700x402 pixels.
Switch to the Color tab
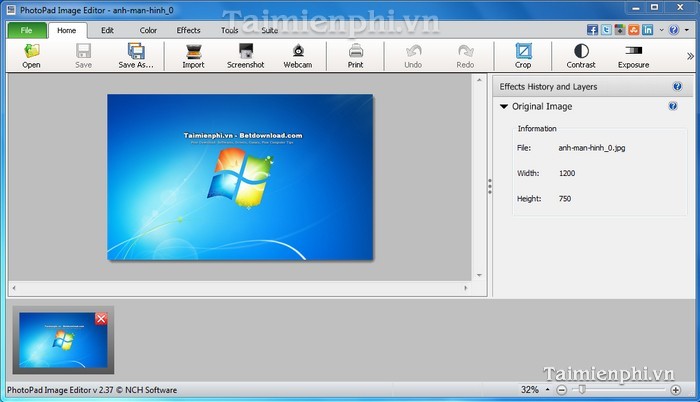pos(148,30)
